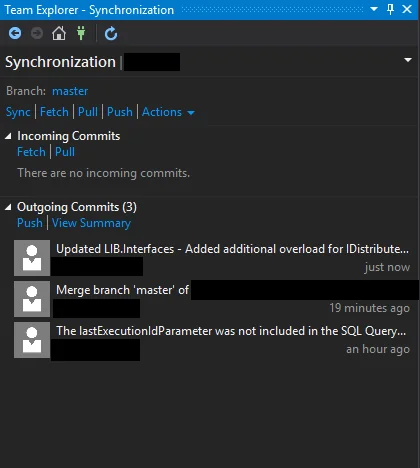The height and width of the screenshot is (468, 420).
Task: Go to Team Explorer Home icon
Action: (59, 33)
